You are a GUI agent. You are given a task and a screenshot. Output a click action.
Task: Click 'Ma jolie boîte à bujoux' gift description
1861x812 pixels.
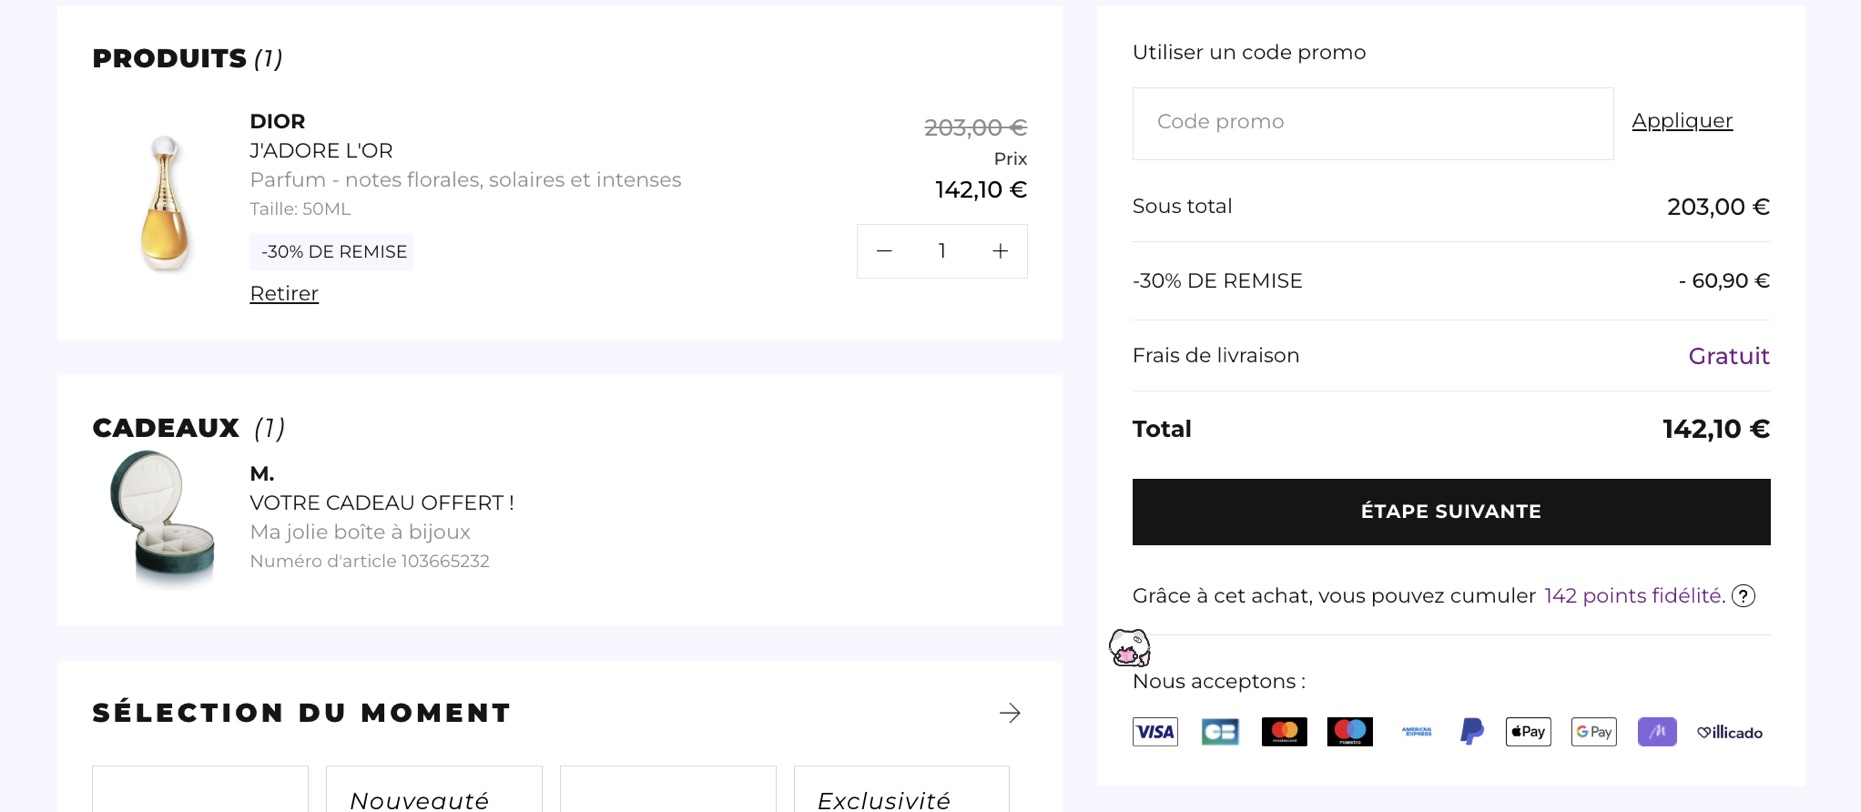[360, 532]
